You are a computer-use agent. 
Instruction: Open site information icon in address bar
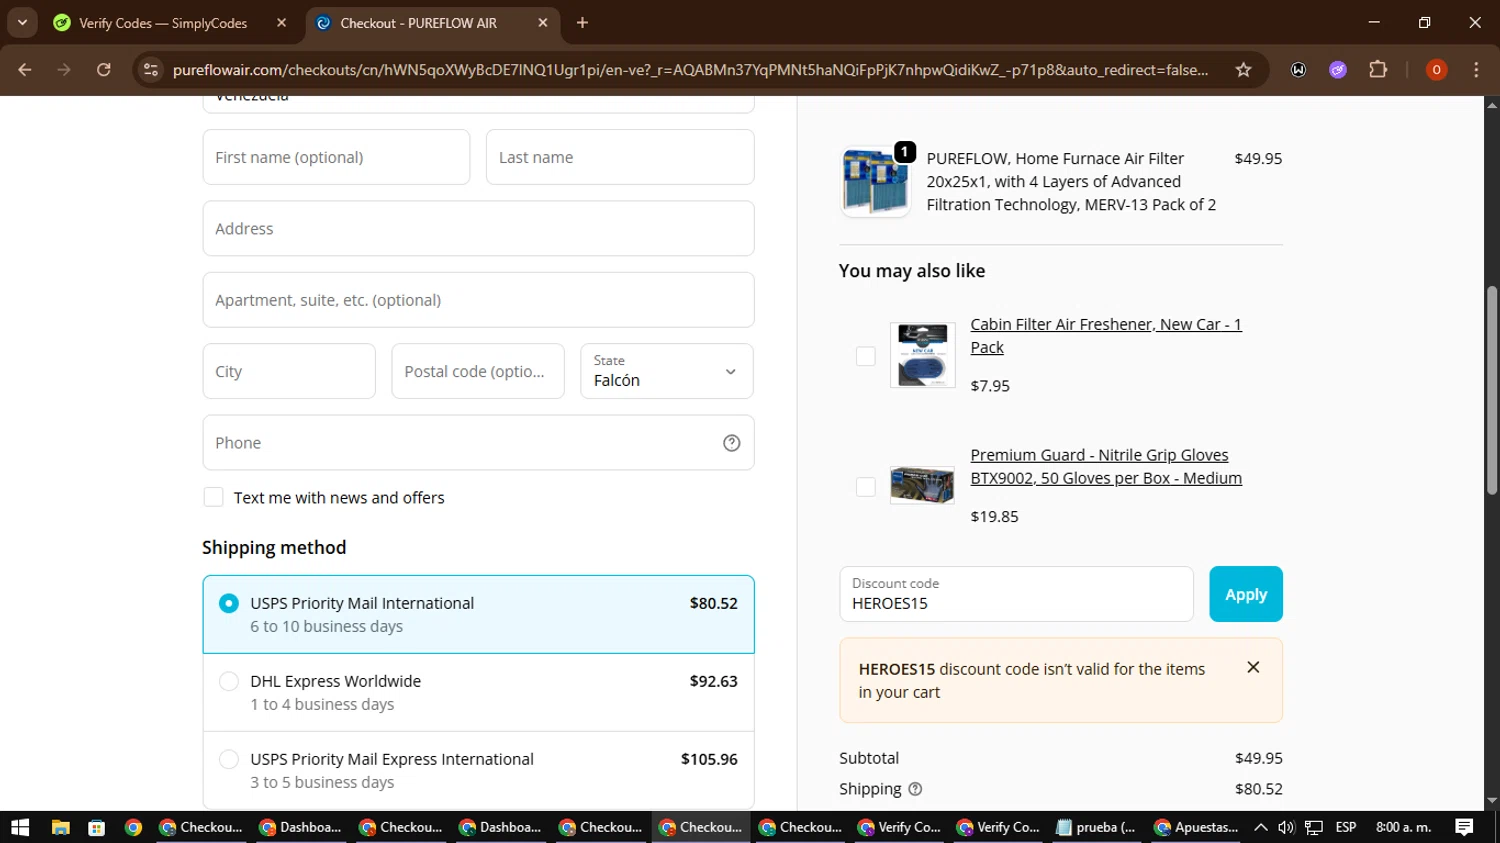click(x=151, y=69)
